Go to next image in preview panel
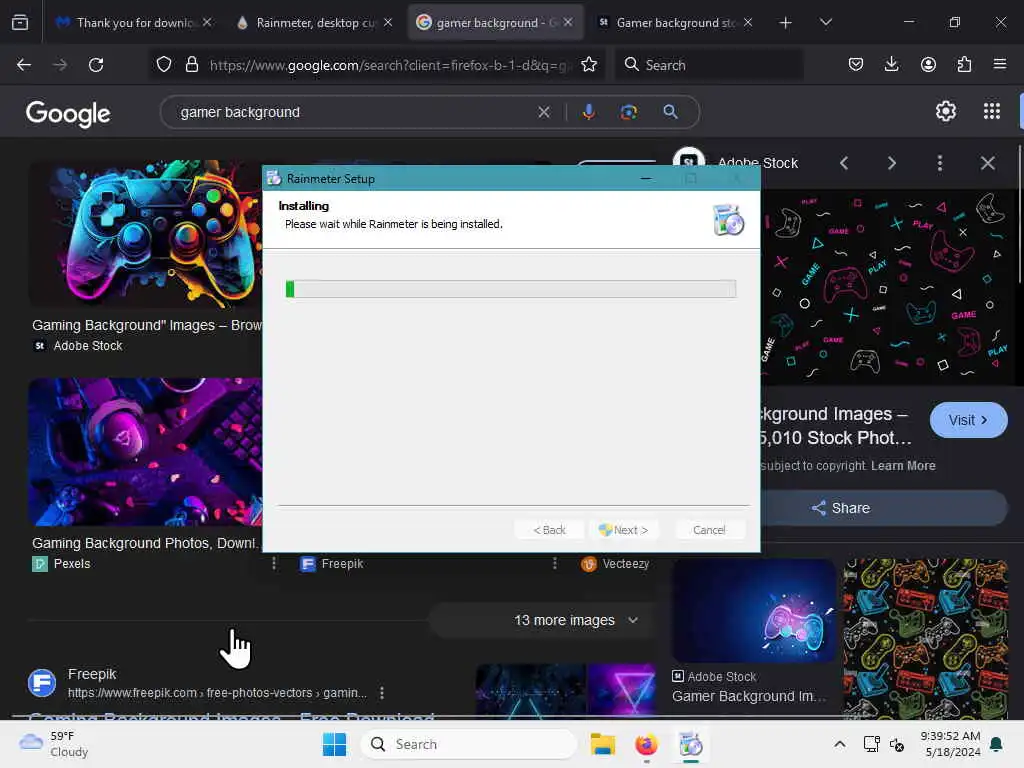 (891, 163)
